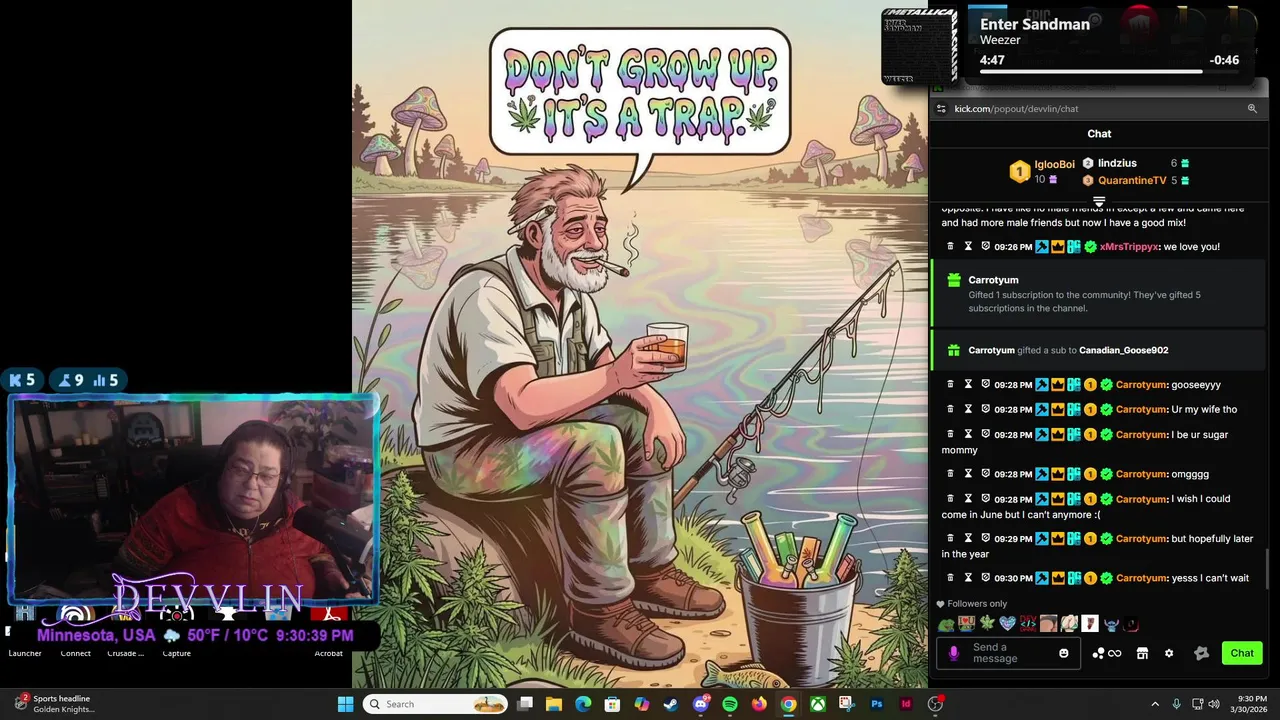Launch Microsoft Edge from taskbar
Screen dimensions: 1280x720
coord(583,704)
